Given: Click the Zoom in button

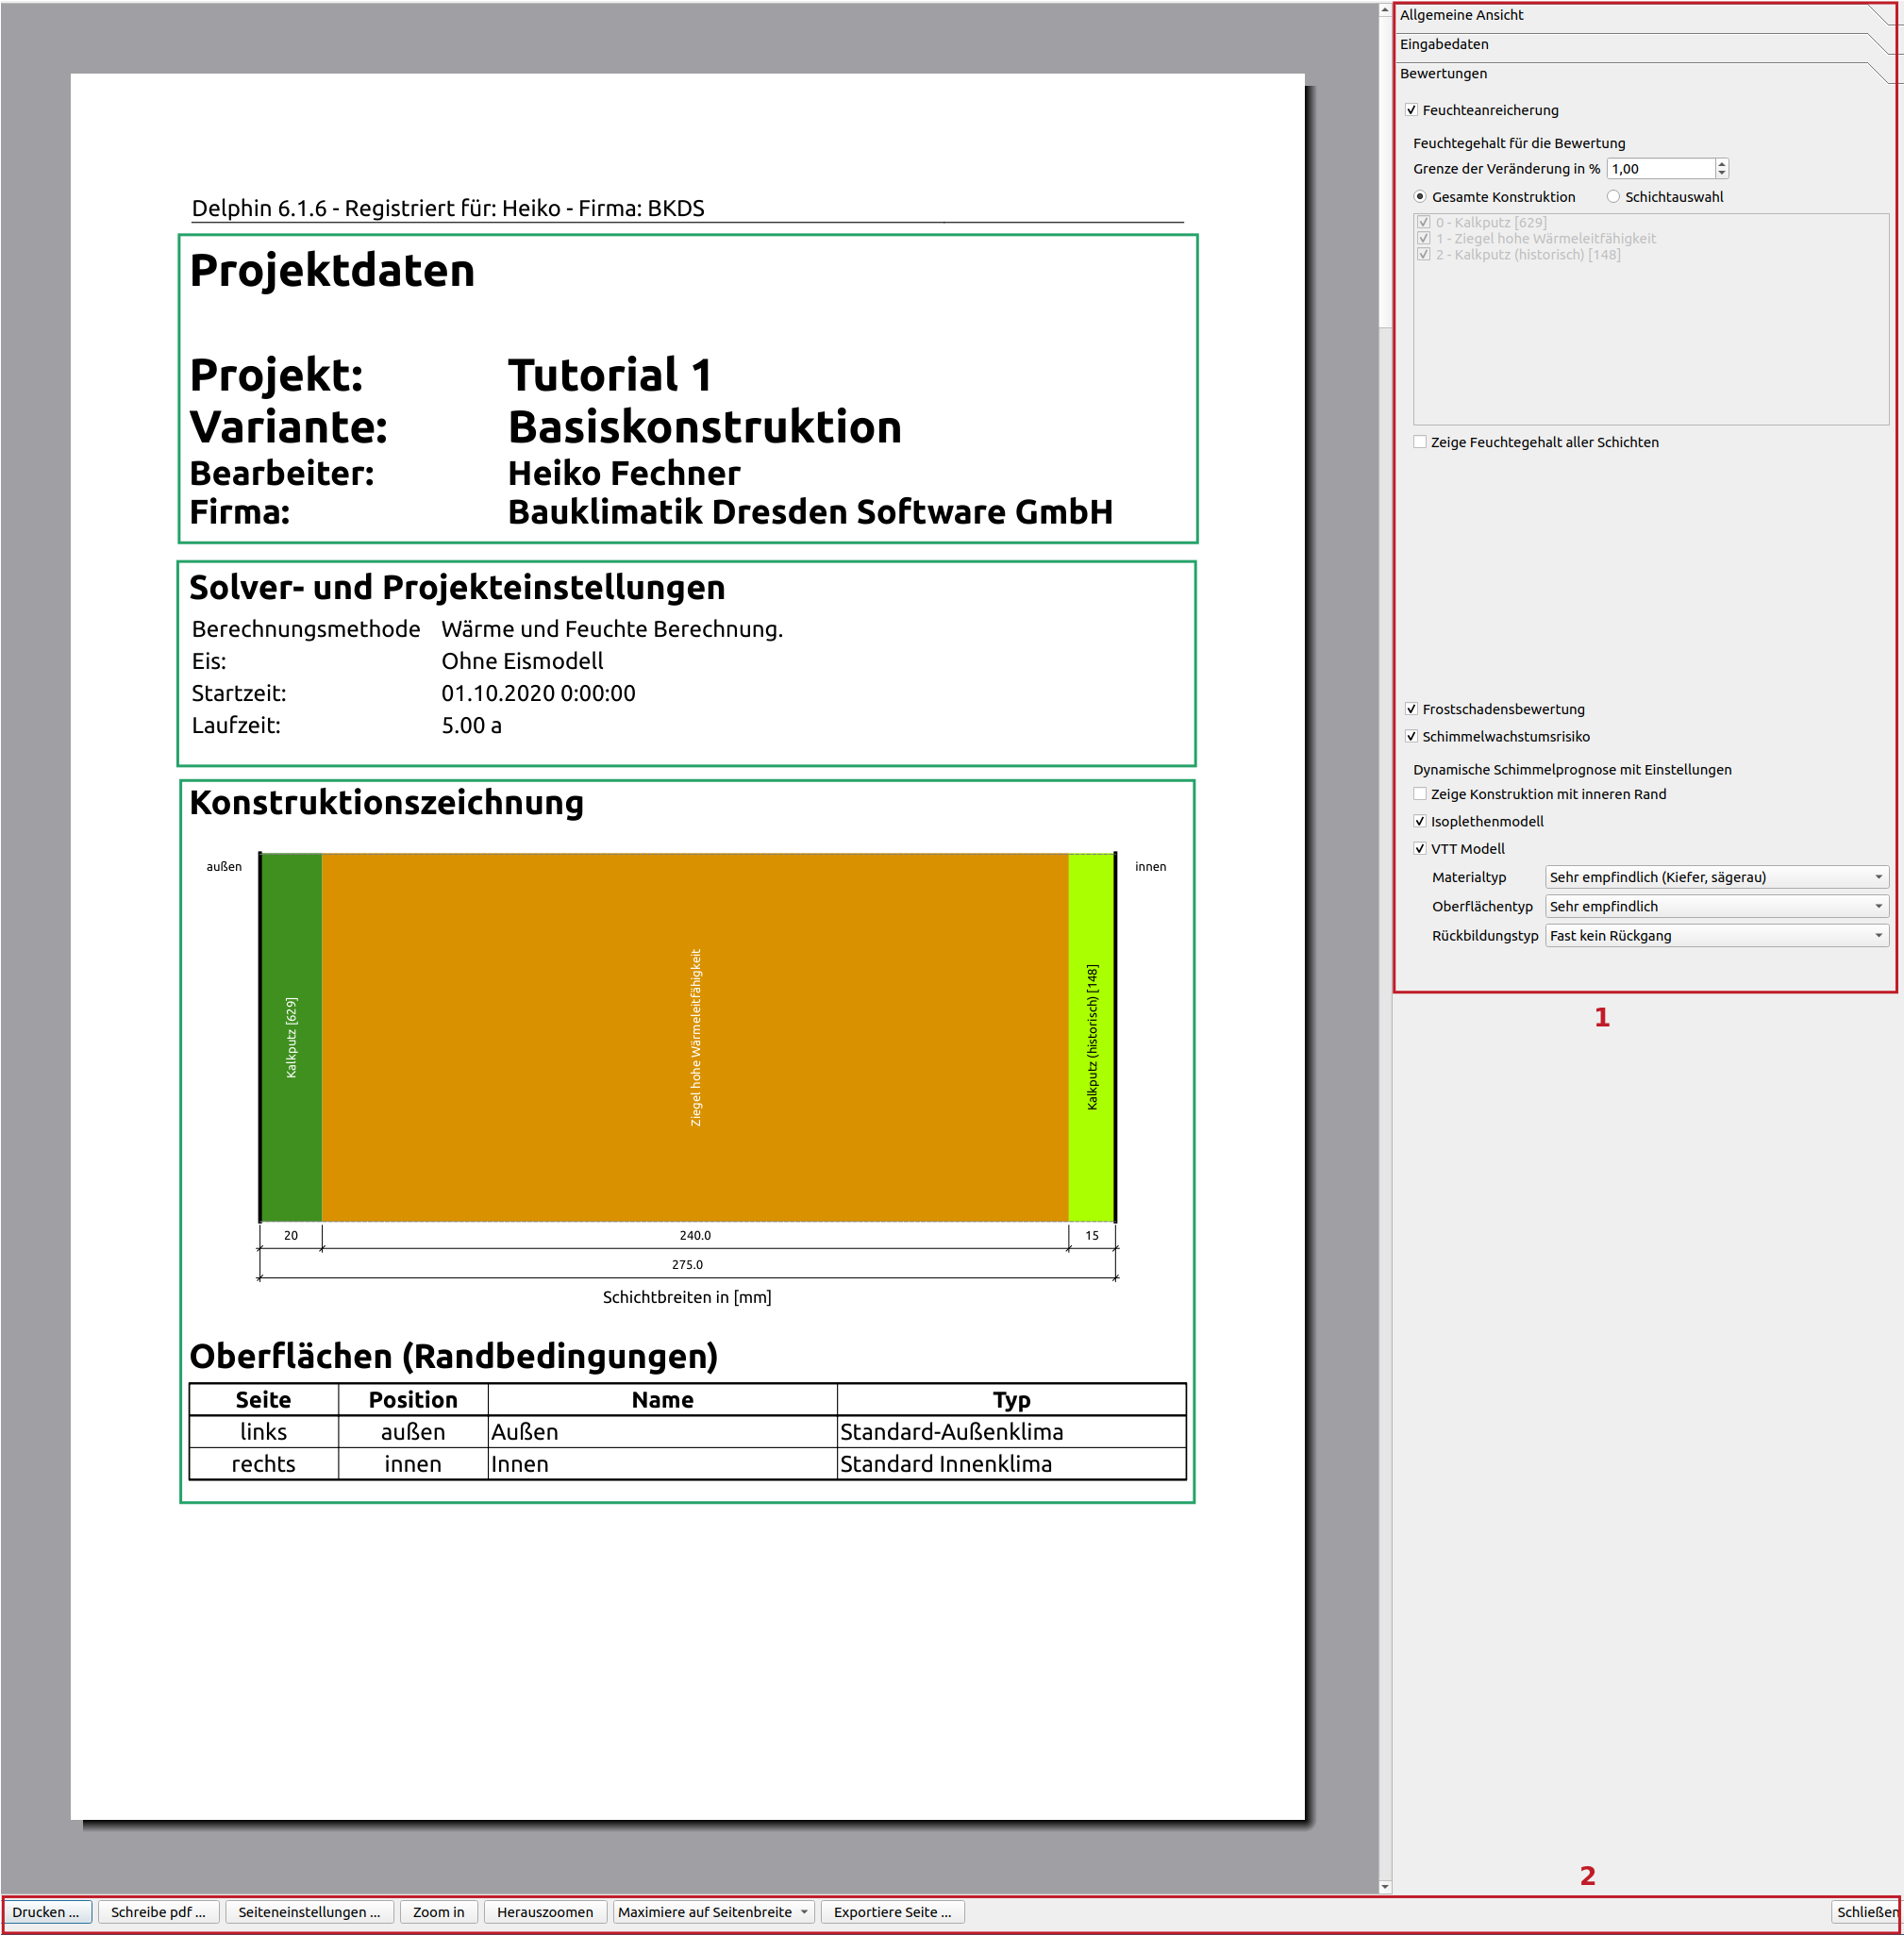Looking at the screenshot, I should click(x=439, y=1911).
